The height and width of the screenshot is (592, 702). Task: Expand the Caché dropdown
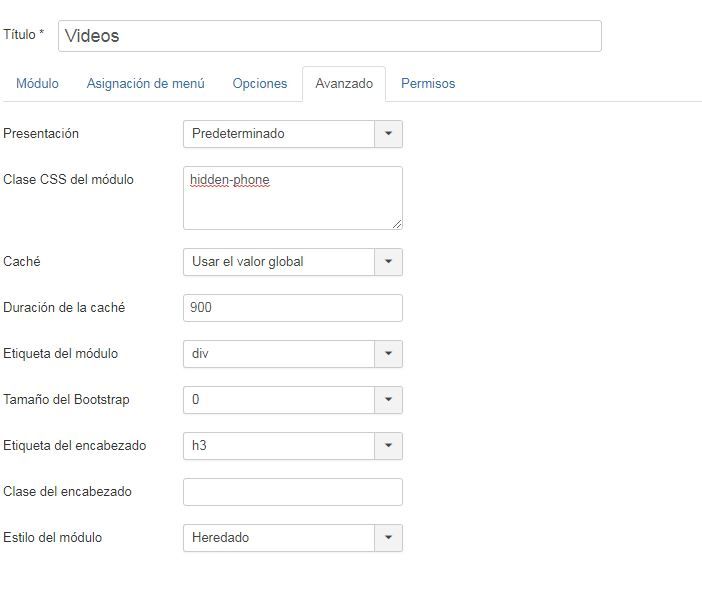(x=293, y=262)
